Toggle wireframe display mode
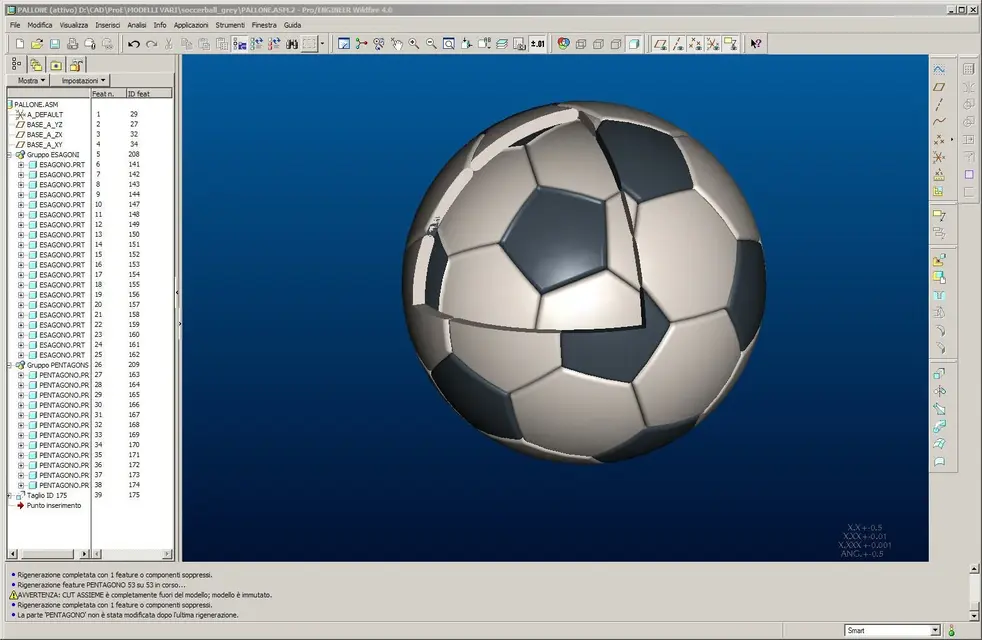 pos(581,44)
